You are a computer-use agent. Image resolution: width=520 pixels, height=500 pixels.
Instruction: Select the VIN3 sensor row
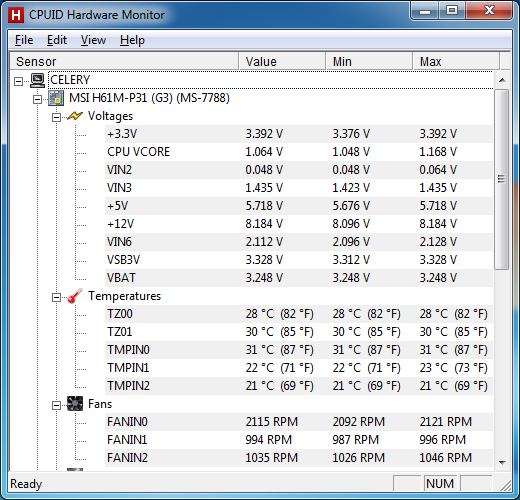299,188
